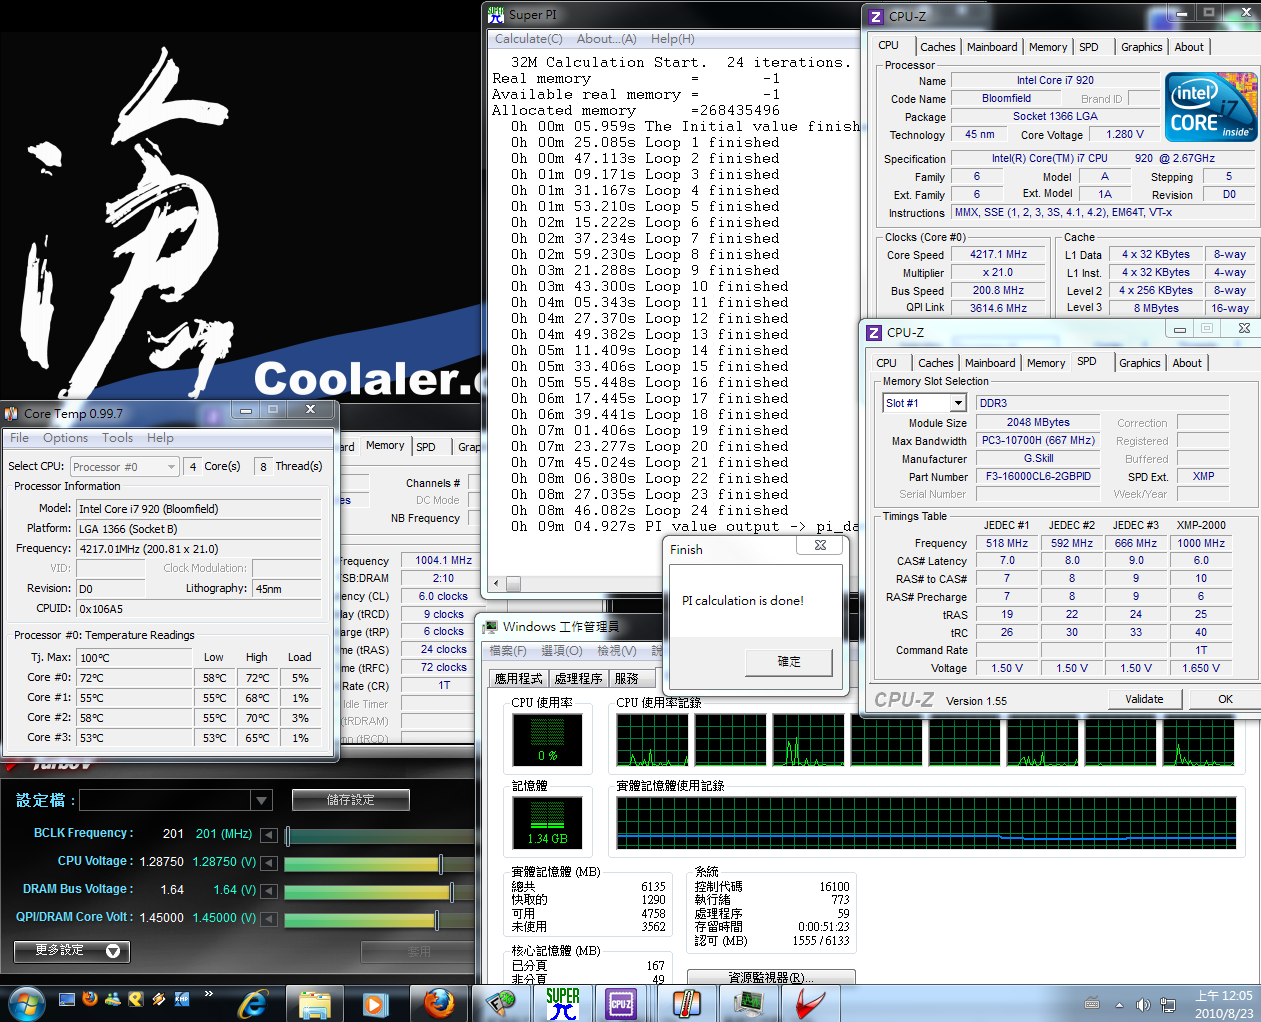Open Windows Explorer folder taskbar icon
This screenshot has height=1022, width=1261.
314,1003
